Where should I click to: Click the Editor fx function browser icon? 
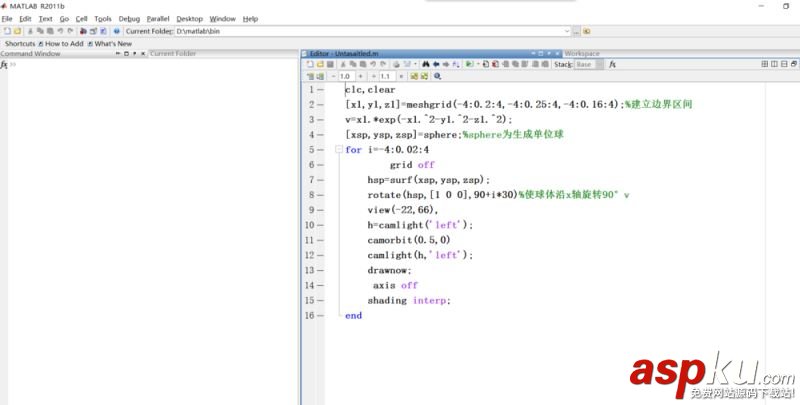[x=612, y=64]
